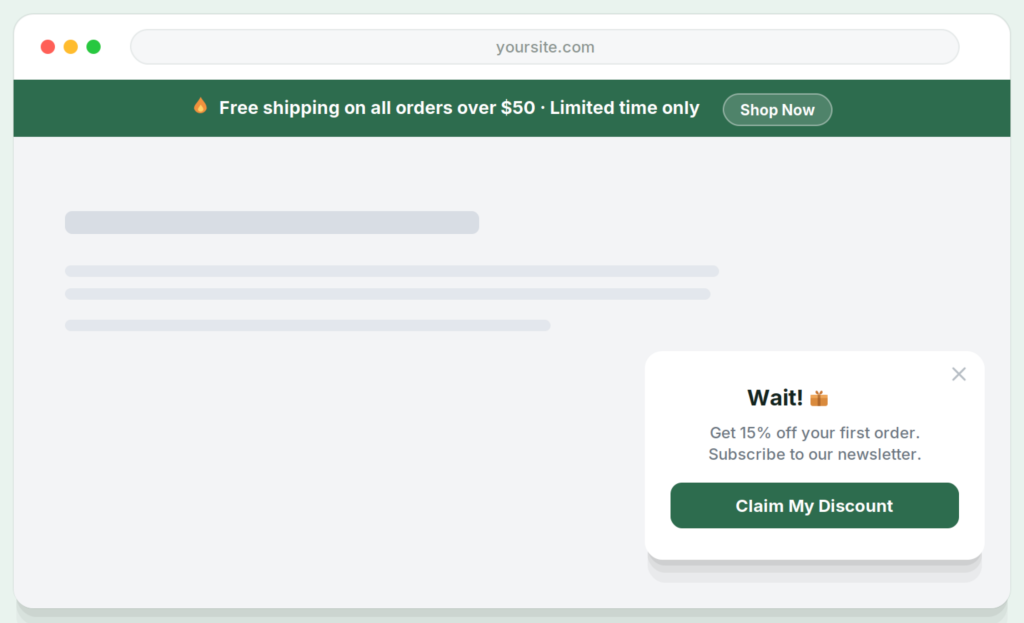
Task: Claim My Discount in the popup
Action: coord(814,505)
